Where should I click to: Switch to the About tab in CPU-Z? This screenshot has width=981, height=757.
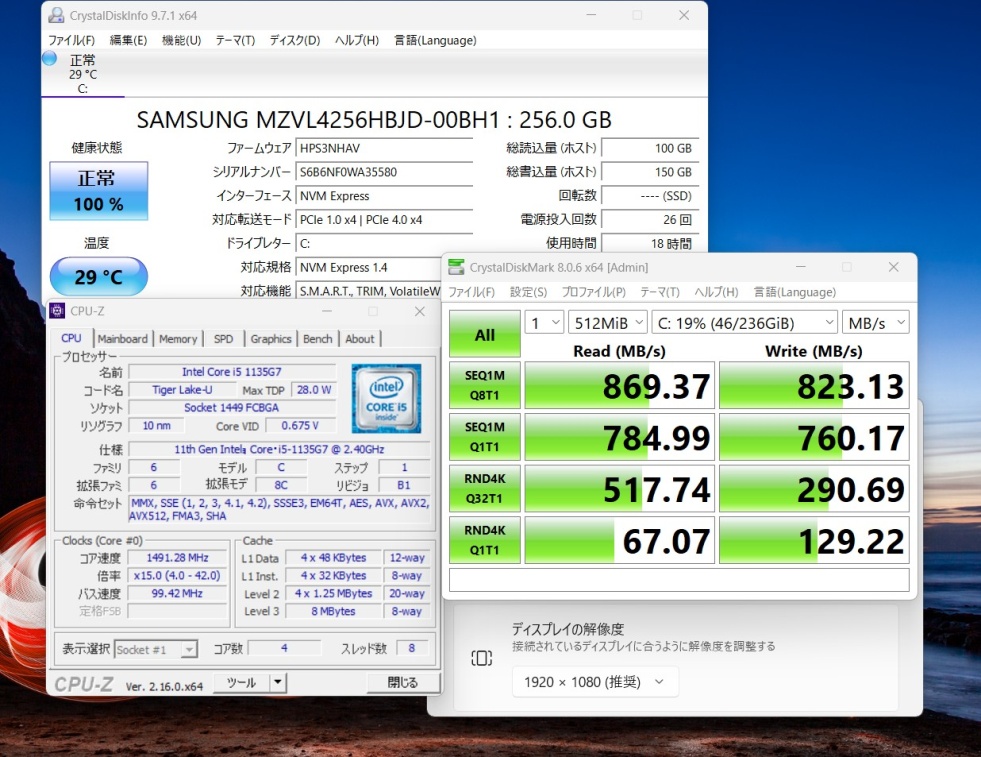point(360,338)
